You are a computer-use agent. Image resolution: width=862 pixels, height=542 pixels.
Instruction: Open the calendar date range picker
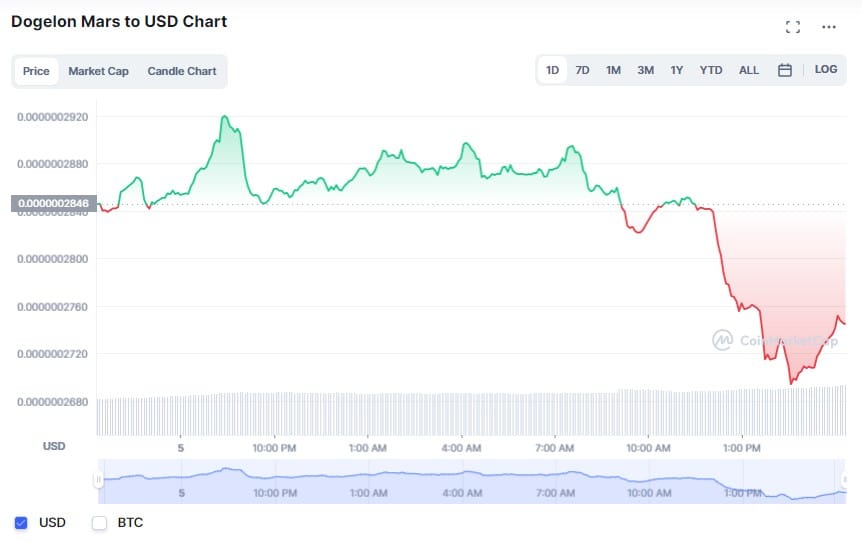784,70
